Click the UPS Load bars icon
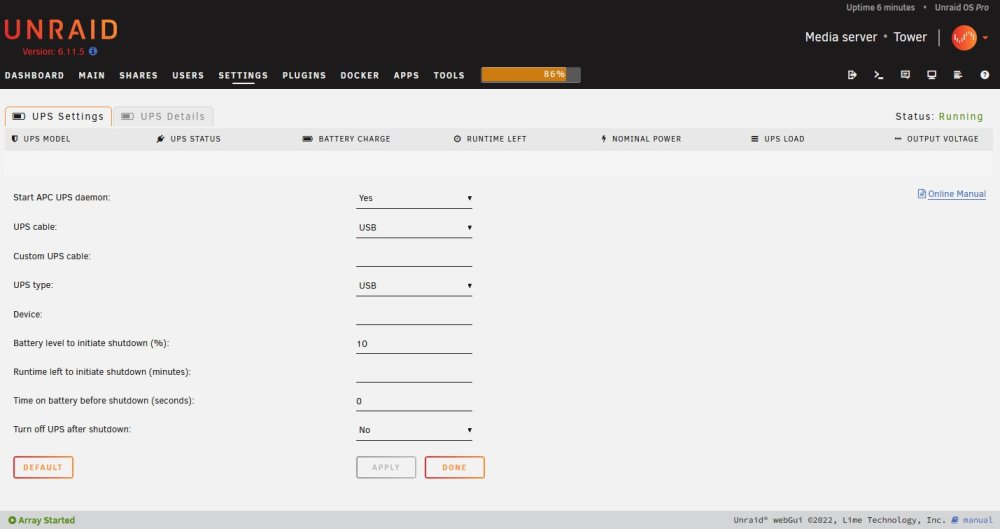The height and width of the screenshot is (529, 1000). [754, 138]
